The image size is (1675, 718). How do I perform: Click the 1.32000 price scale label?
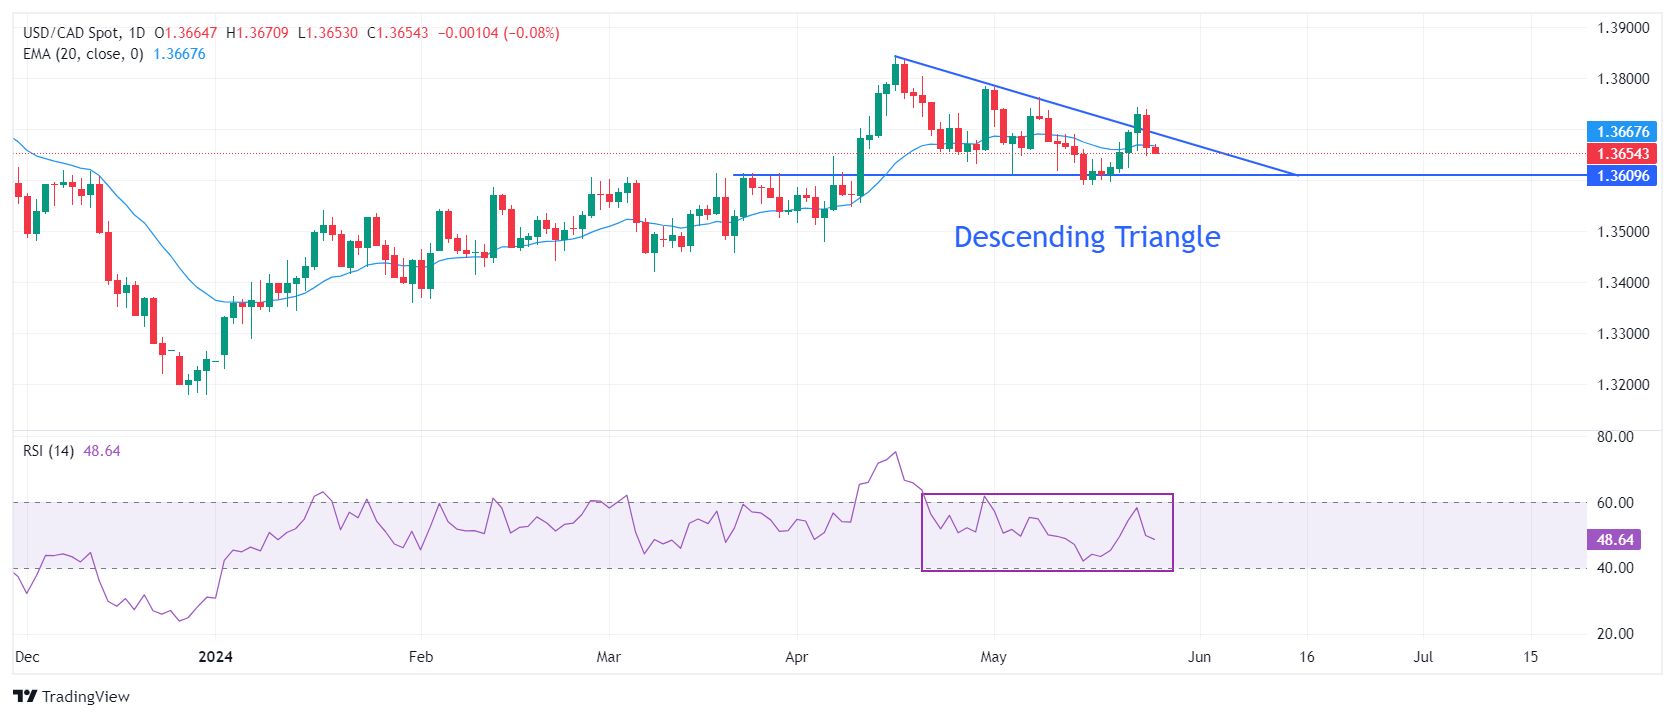(1622, 385)
